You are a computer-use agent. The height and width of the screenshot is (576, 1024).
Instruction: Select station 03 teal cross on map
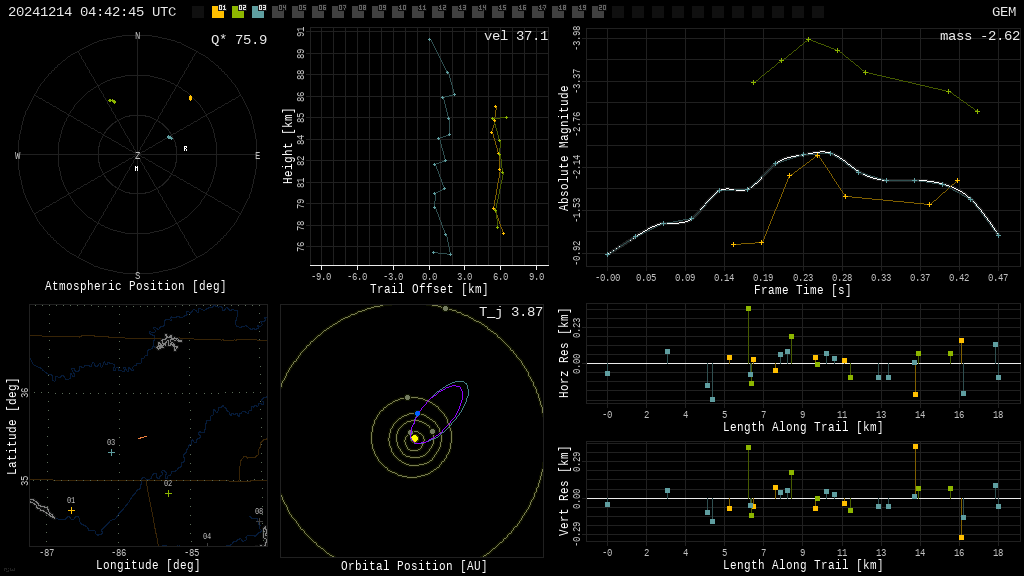pyautogui.click(x=111, y=452)
